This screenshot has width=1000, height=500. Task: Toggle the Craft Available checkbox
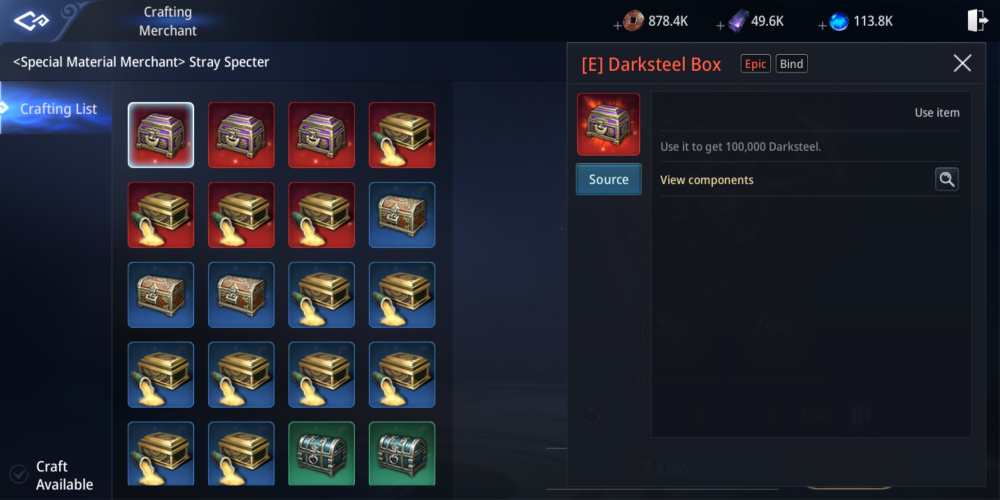coord(19,475)
